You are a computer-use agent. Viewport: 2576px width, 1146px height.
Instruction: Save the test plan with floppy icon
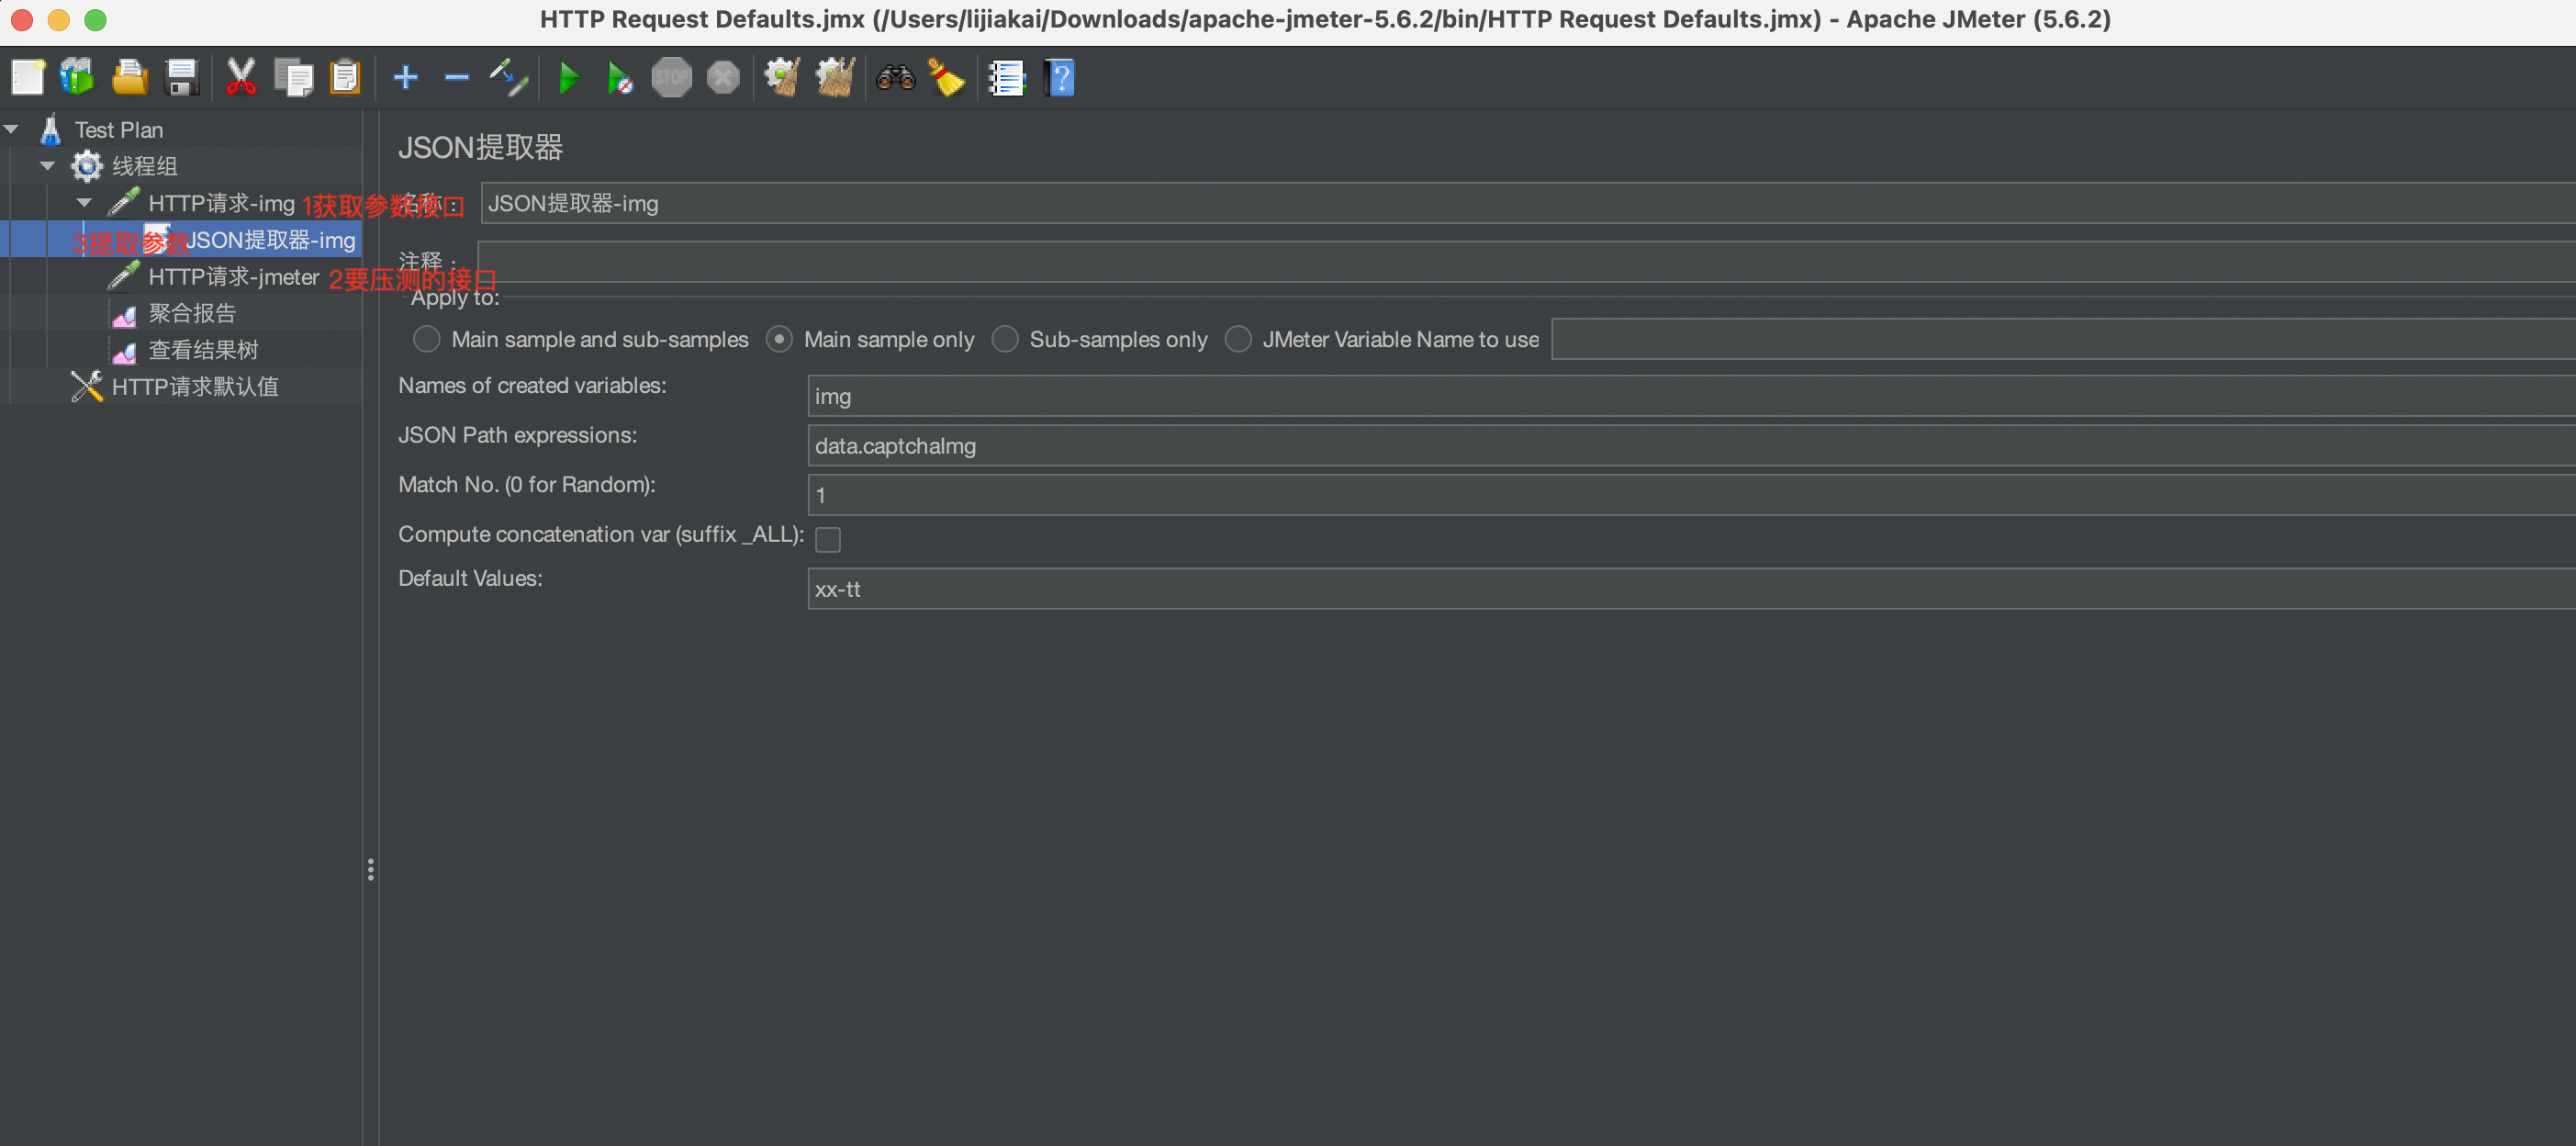(x=181, y=77)
